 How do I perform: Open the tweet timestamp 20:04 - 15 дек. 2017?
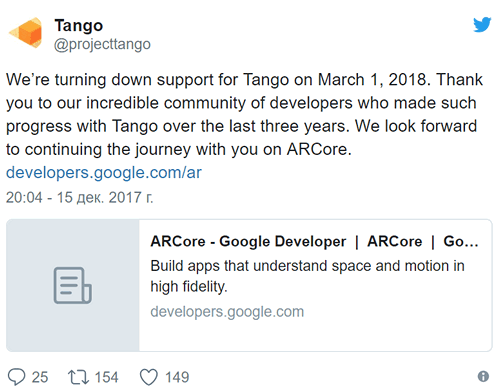coord(79,197)
